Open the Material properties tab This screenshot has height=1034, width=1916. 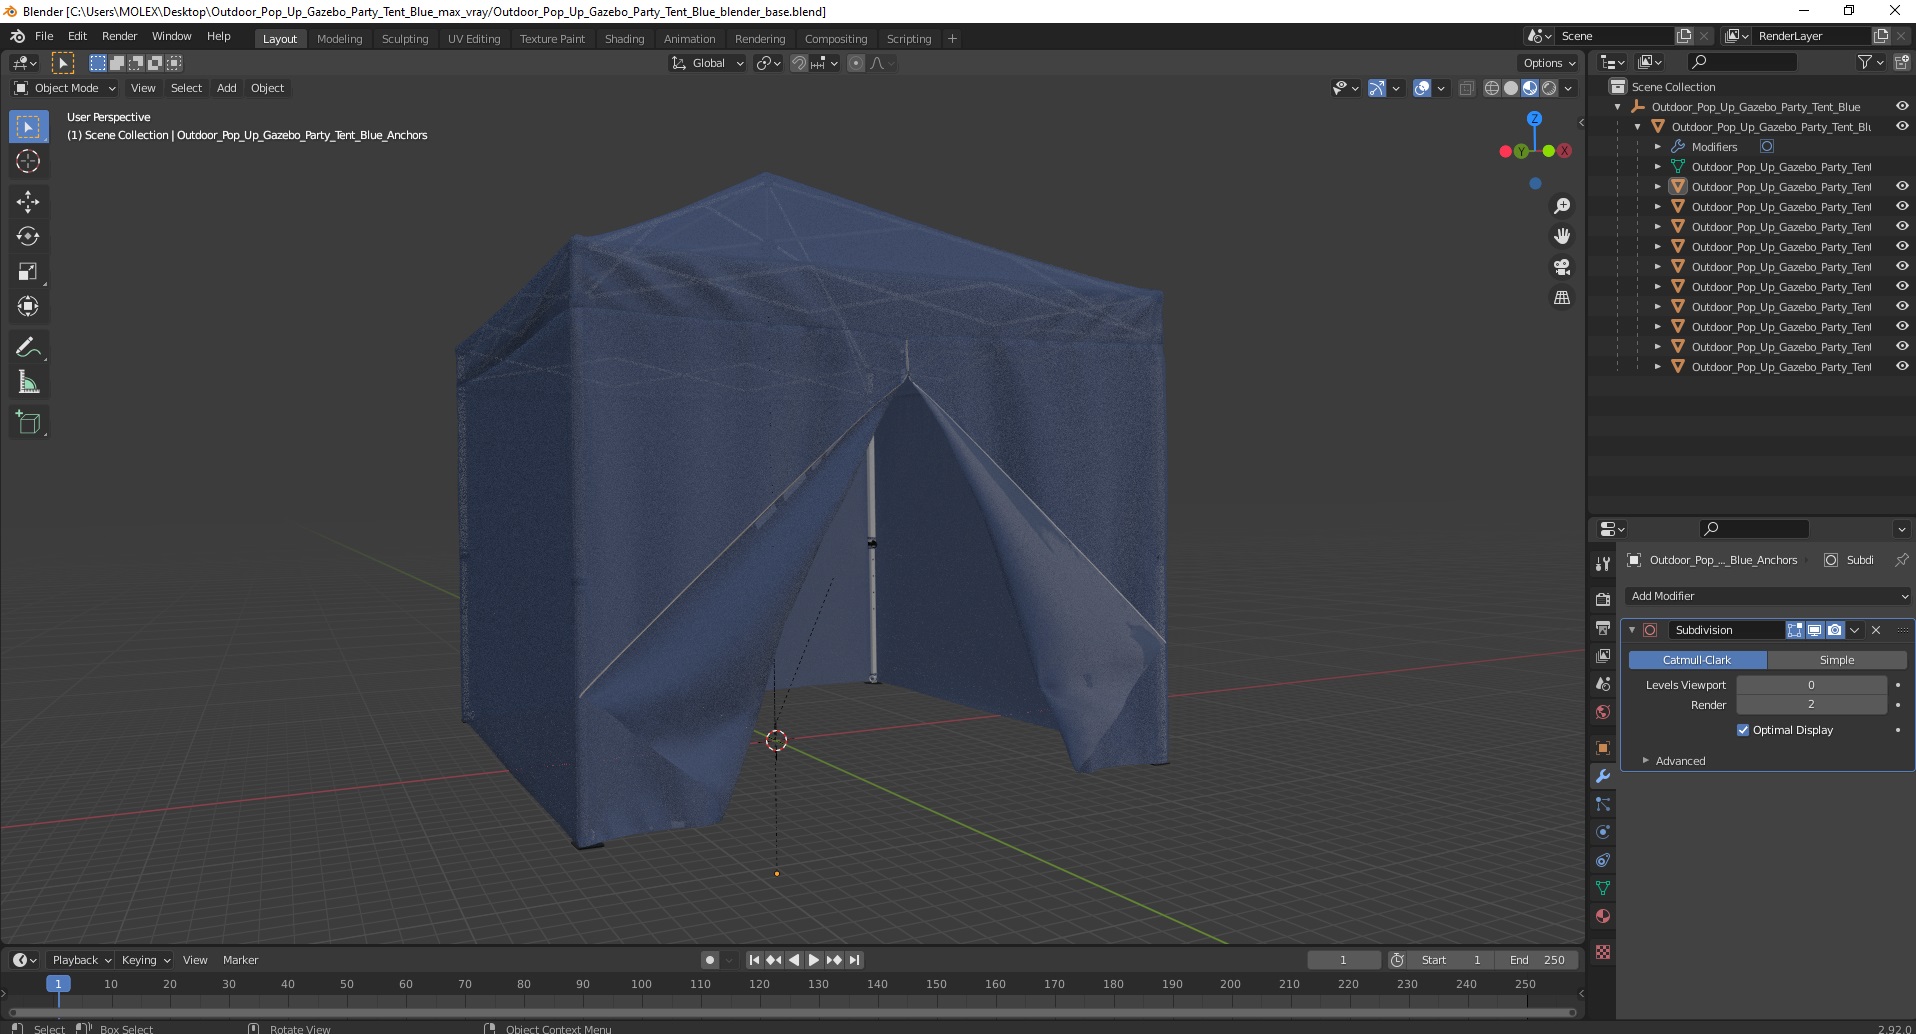pyautogui.click(x=1603, y=916)
